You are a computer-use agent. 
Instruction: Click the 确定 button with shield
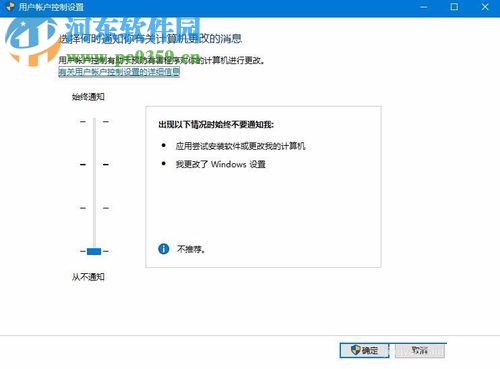point(364,350)
